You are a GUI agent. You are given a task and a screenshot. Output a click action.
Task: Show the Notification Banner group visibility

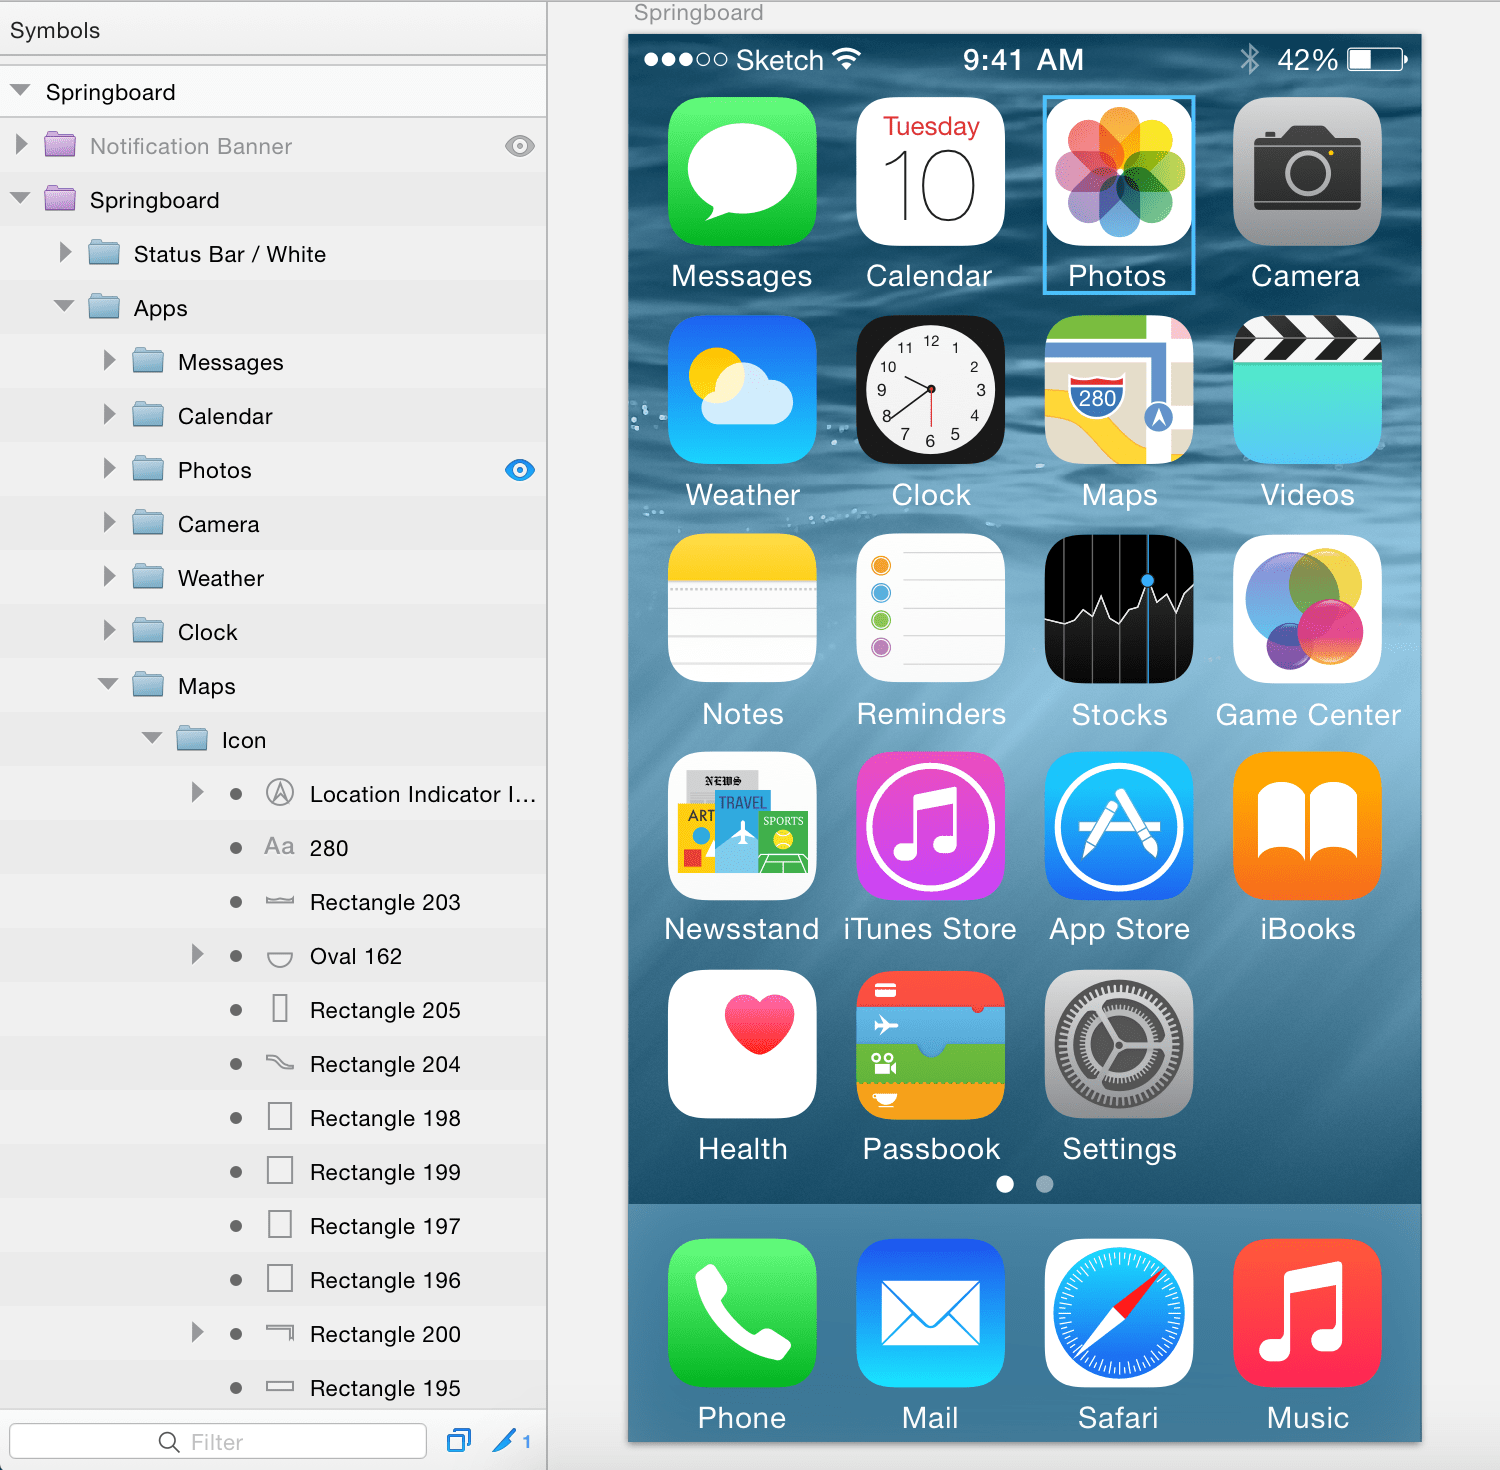pyautogui.click(x=519, y=146)
